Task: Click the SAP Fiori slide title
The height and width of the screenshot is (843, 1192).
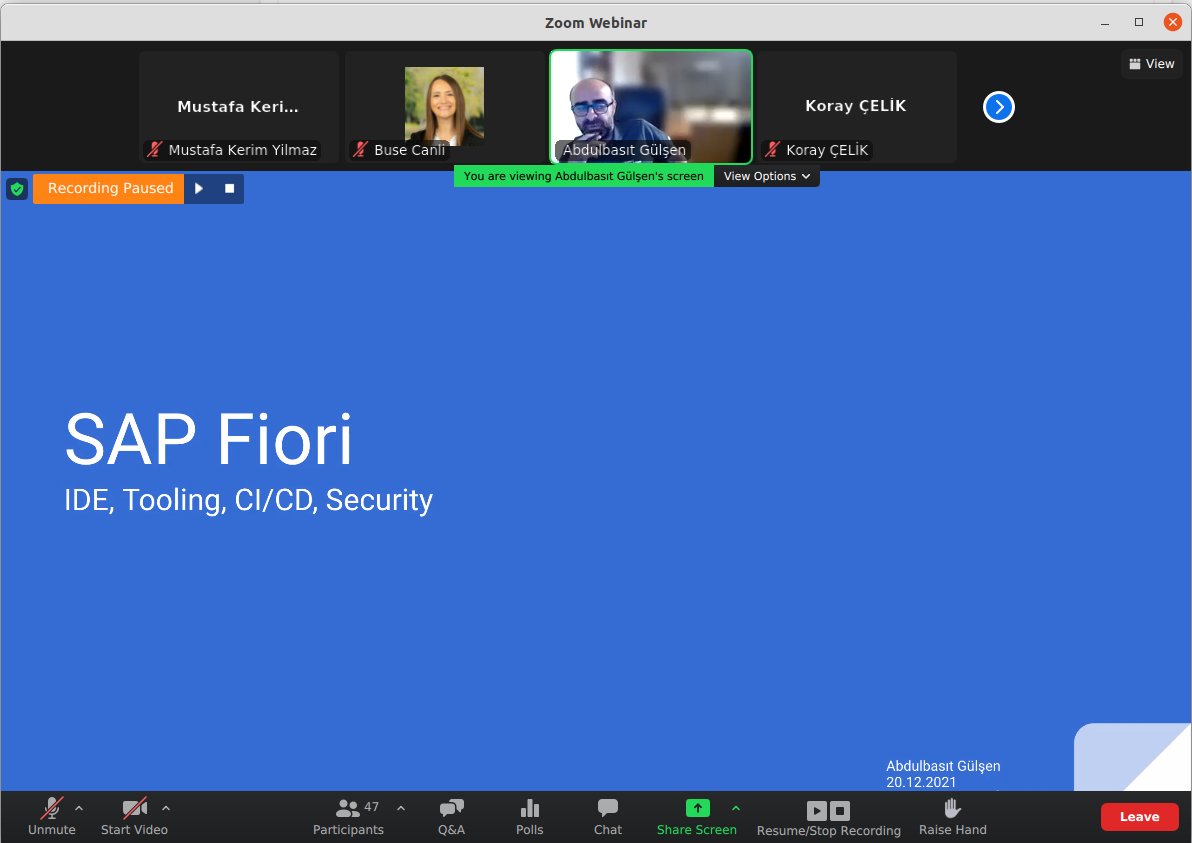Action: 209,440
